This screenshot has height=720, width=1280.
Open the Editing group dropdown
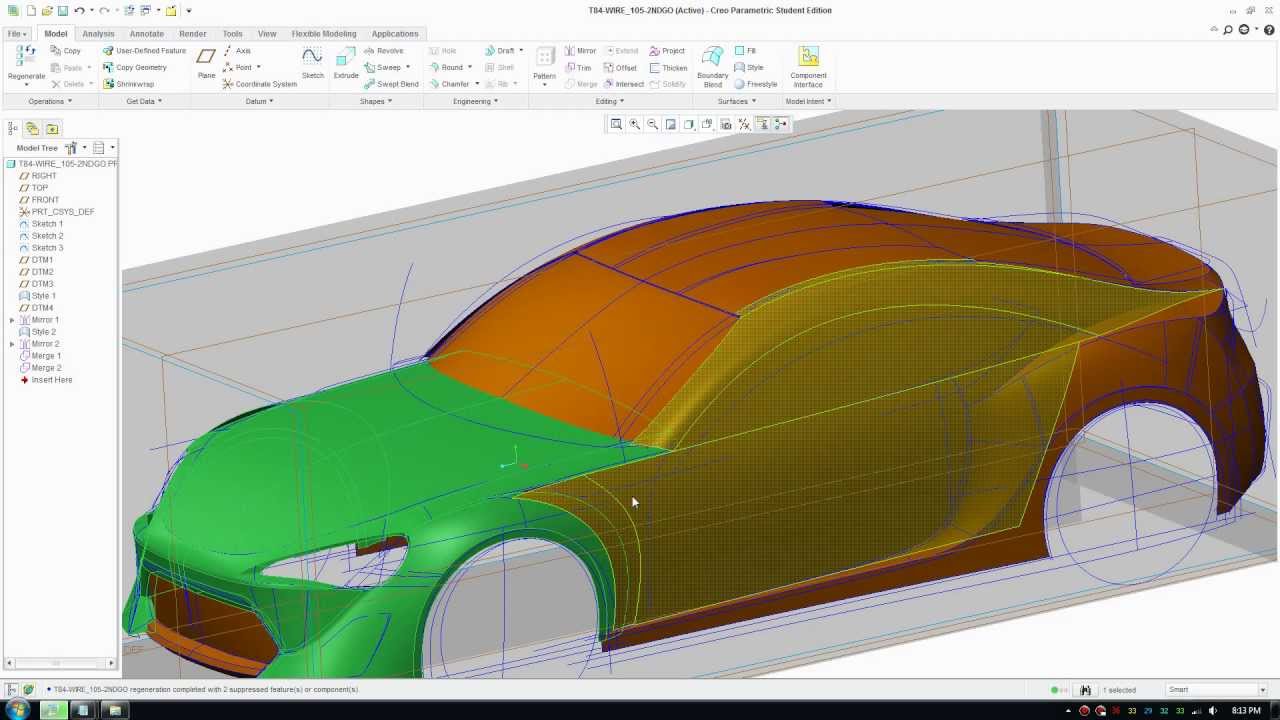coord(610,101)
